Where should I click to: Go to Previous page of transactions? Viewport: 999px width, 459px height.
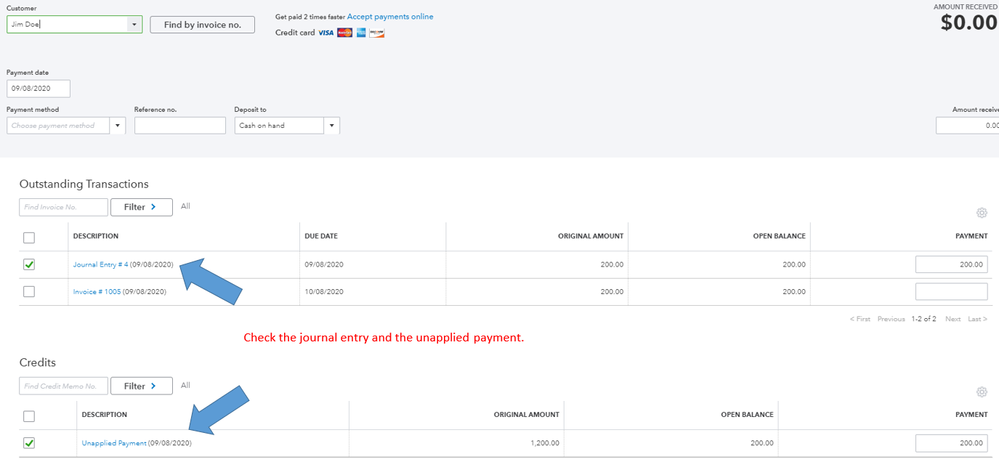point(891,319)
